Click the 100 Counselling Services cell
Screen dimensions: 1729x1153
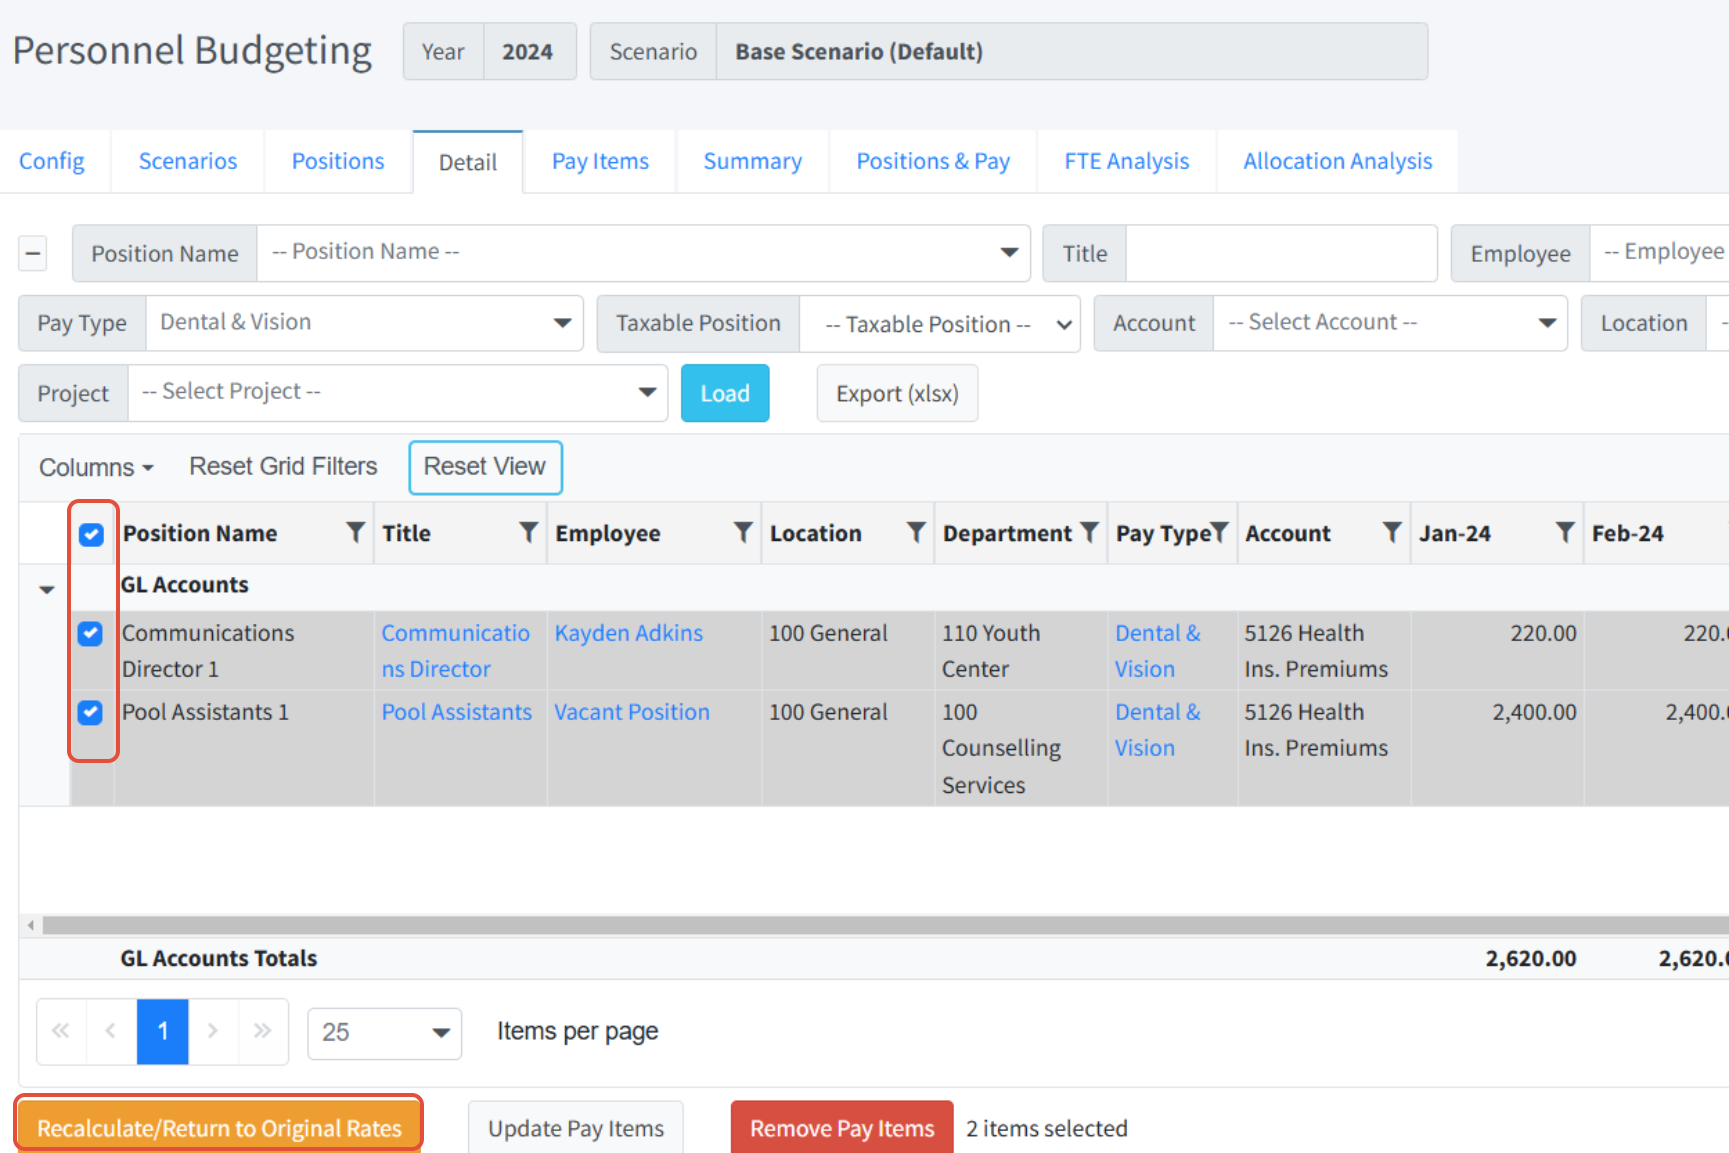[1021, 748]
